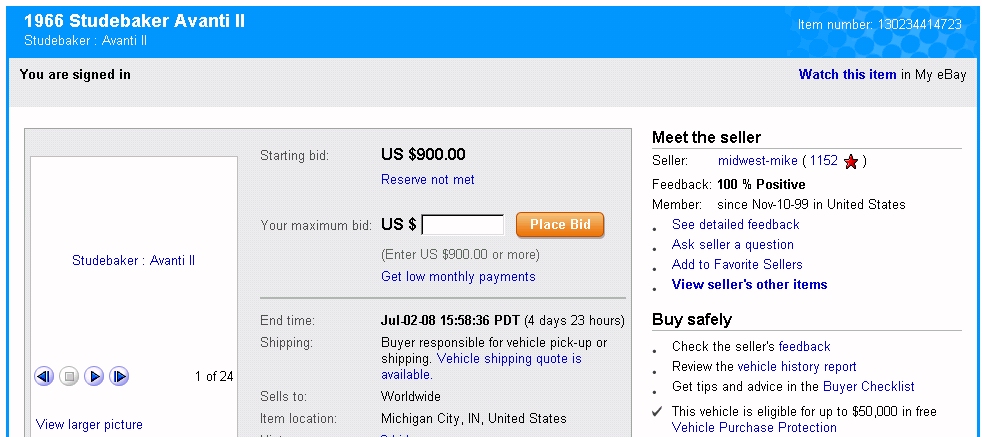Play the picture slideshow
The width and height of the screenshot is (982, 437).
pos(94,376)
